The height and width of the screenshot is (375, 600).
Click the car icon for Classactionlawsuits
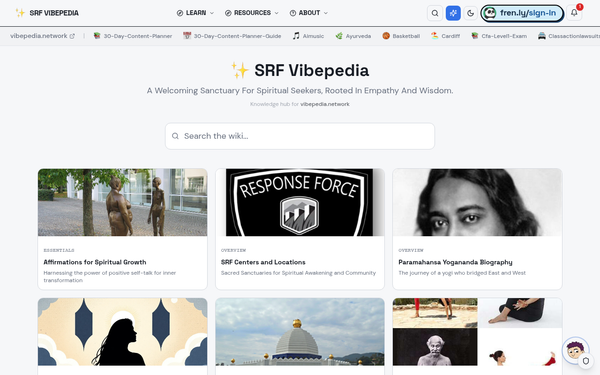[x=541, y=36]
